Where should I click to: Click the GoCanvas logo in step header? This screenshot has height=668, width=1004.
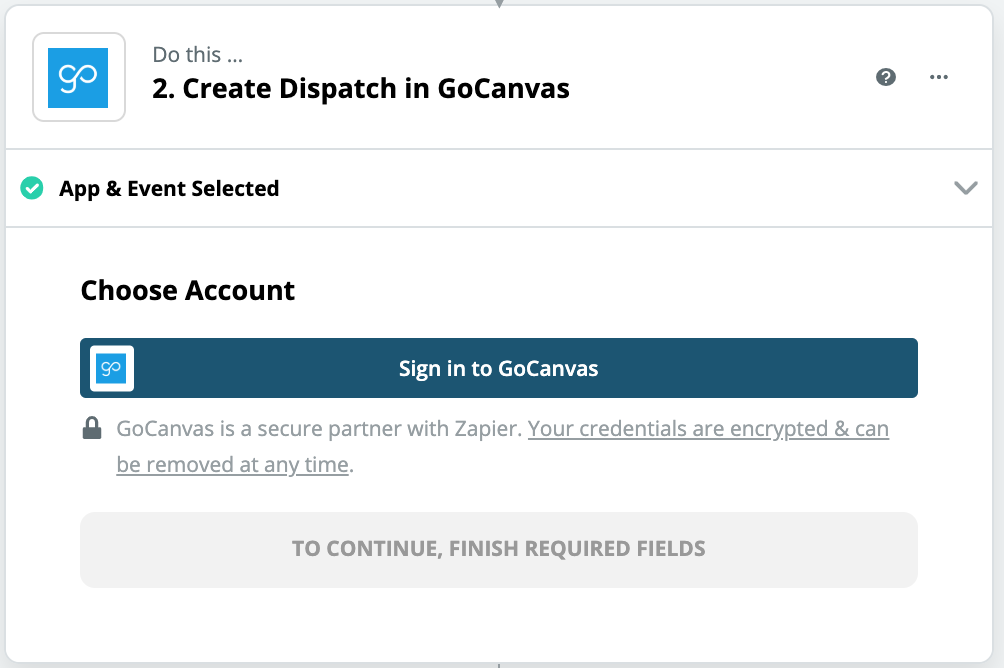click(78, 77)
